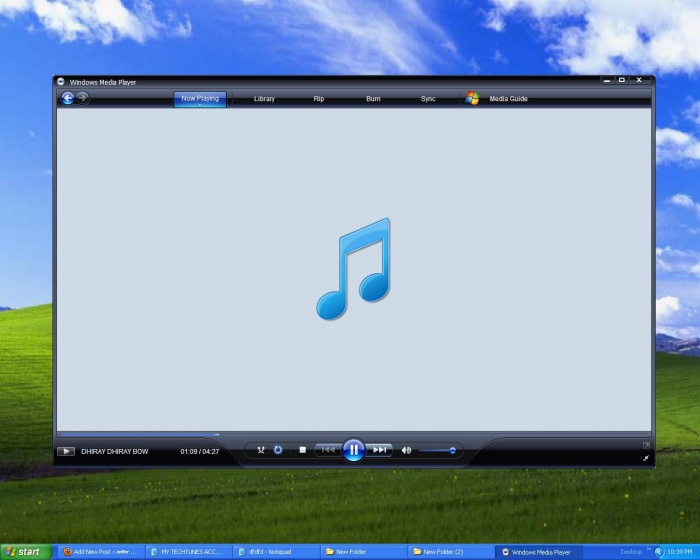Click the elapsed time 01:09 / 04:27

pyautogui.click(x=200, y=451)
